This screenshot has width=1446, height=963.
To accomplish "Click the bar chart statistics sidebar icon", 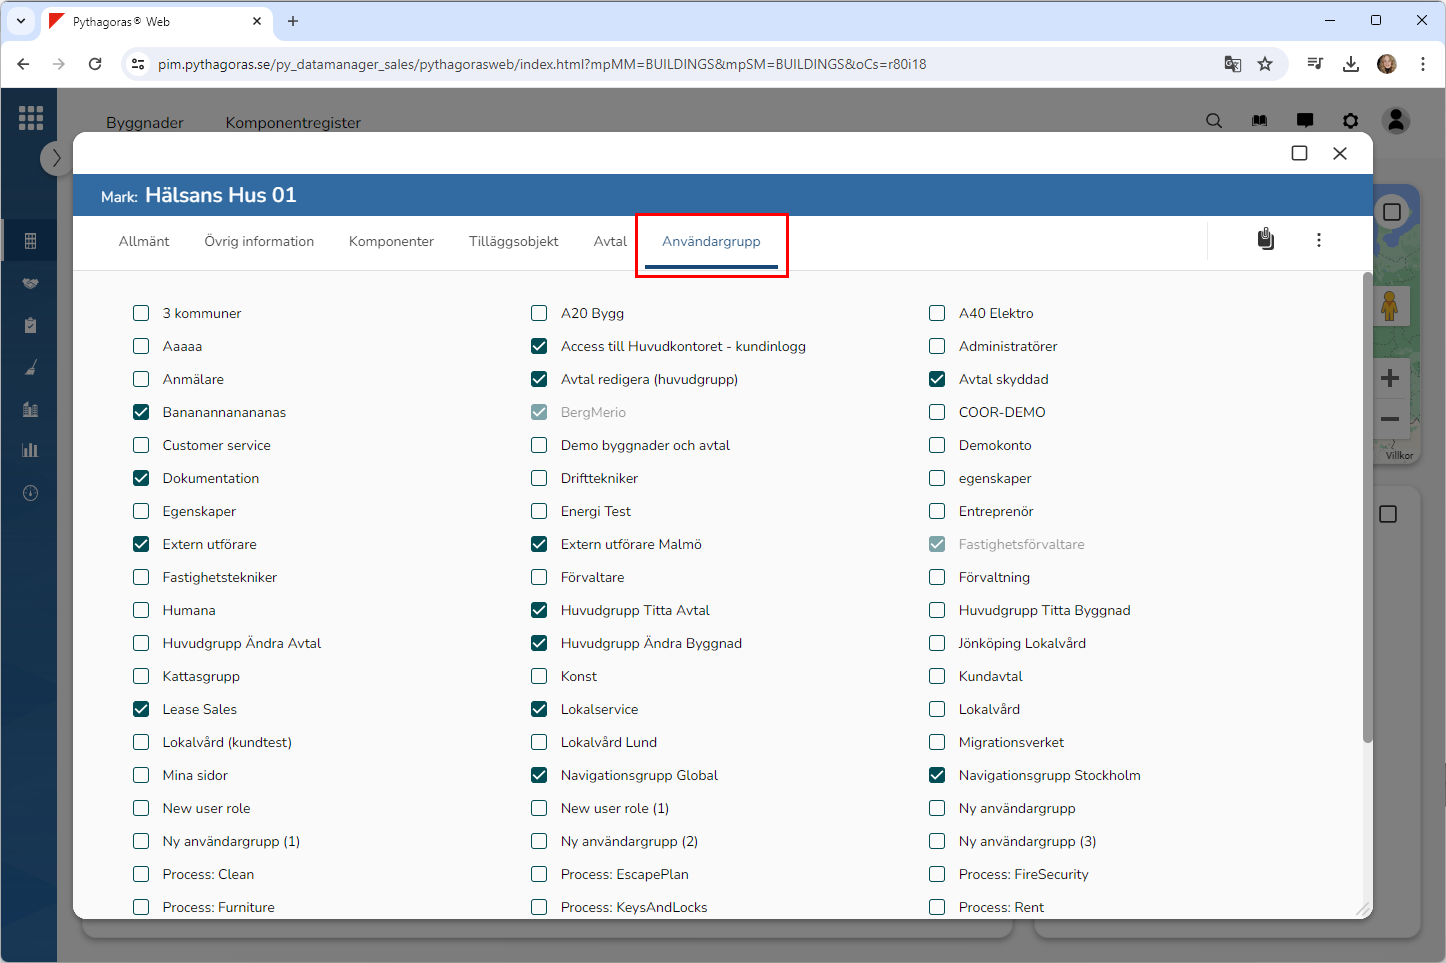I will click(x=30, y=450).
